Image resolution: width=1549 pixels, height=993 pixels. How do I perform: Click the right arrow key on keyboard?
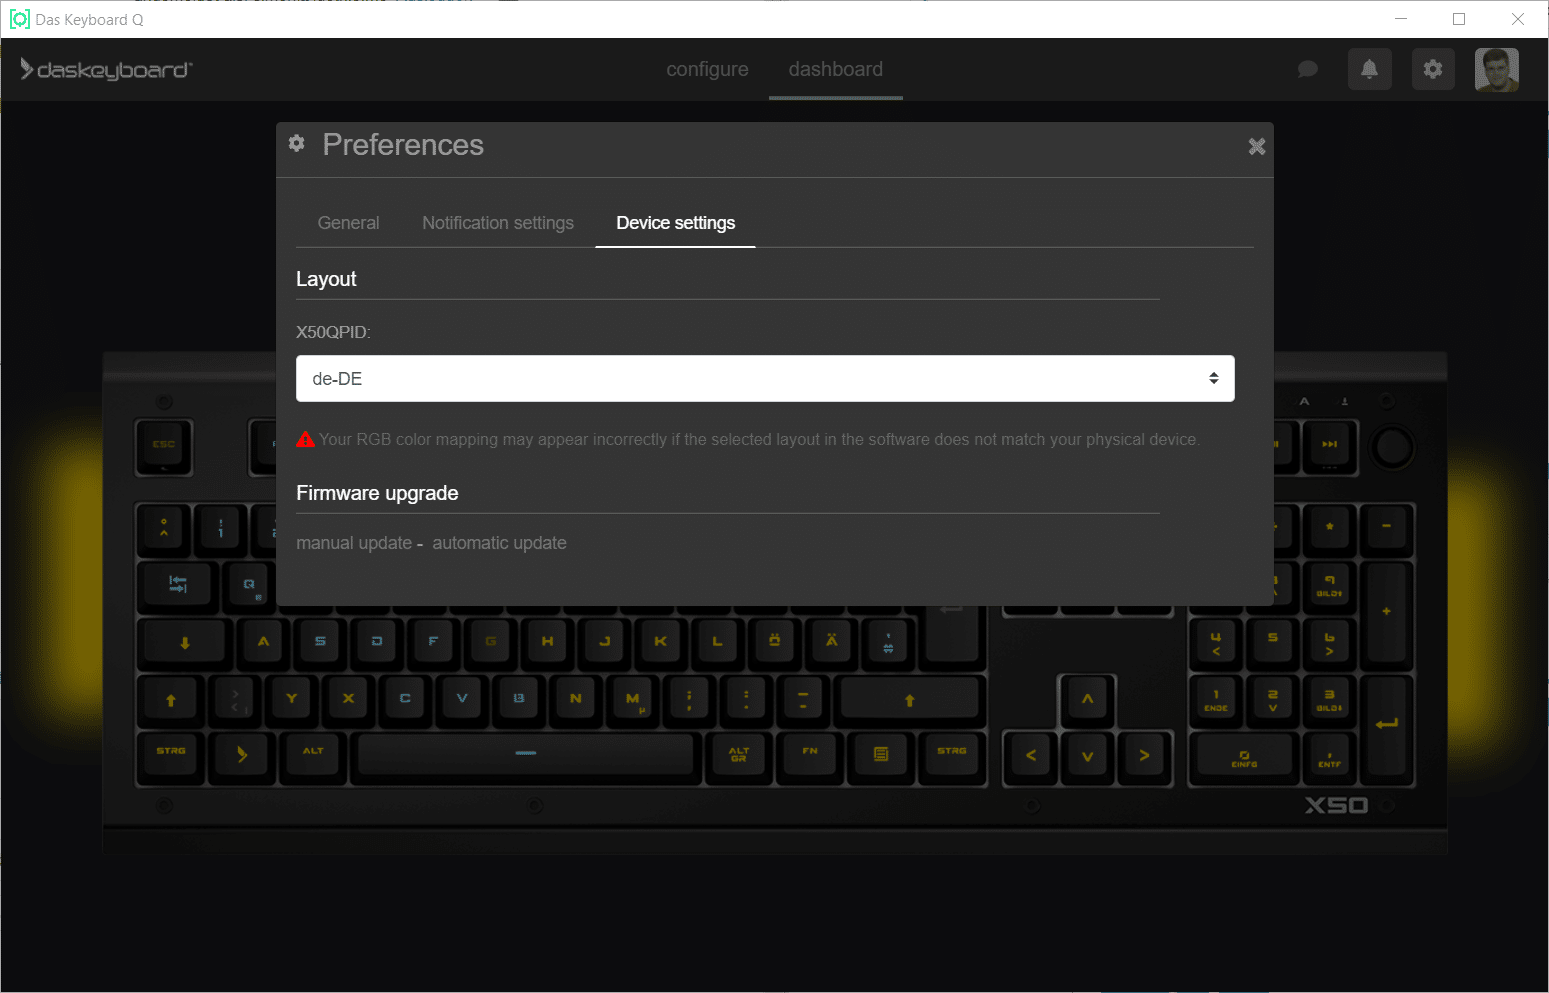(x=1144, y=756)
